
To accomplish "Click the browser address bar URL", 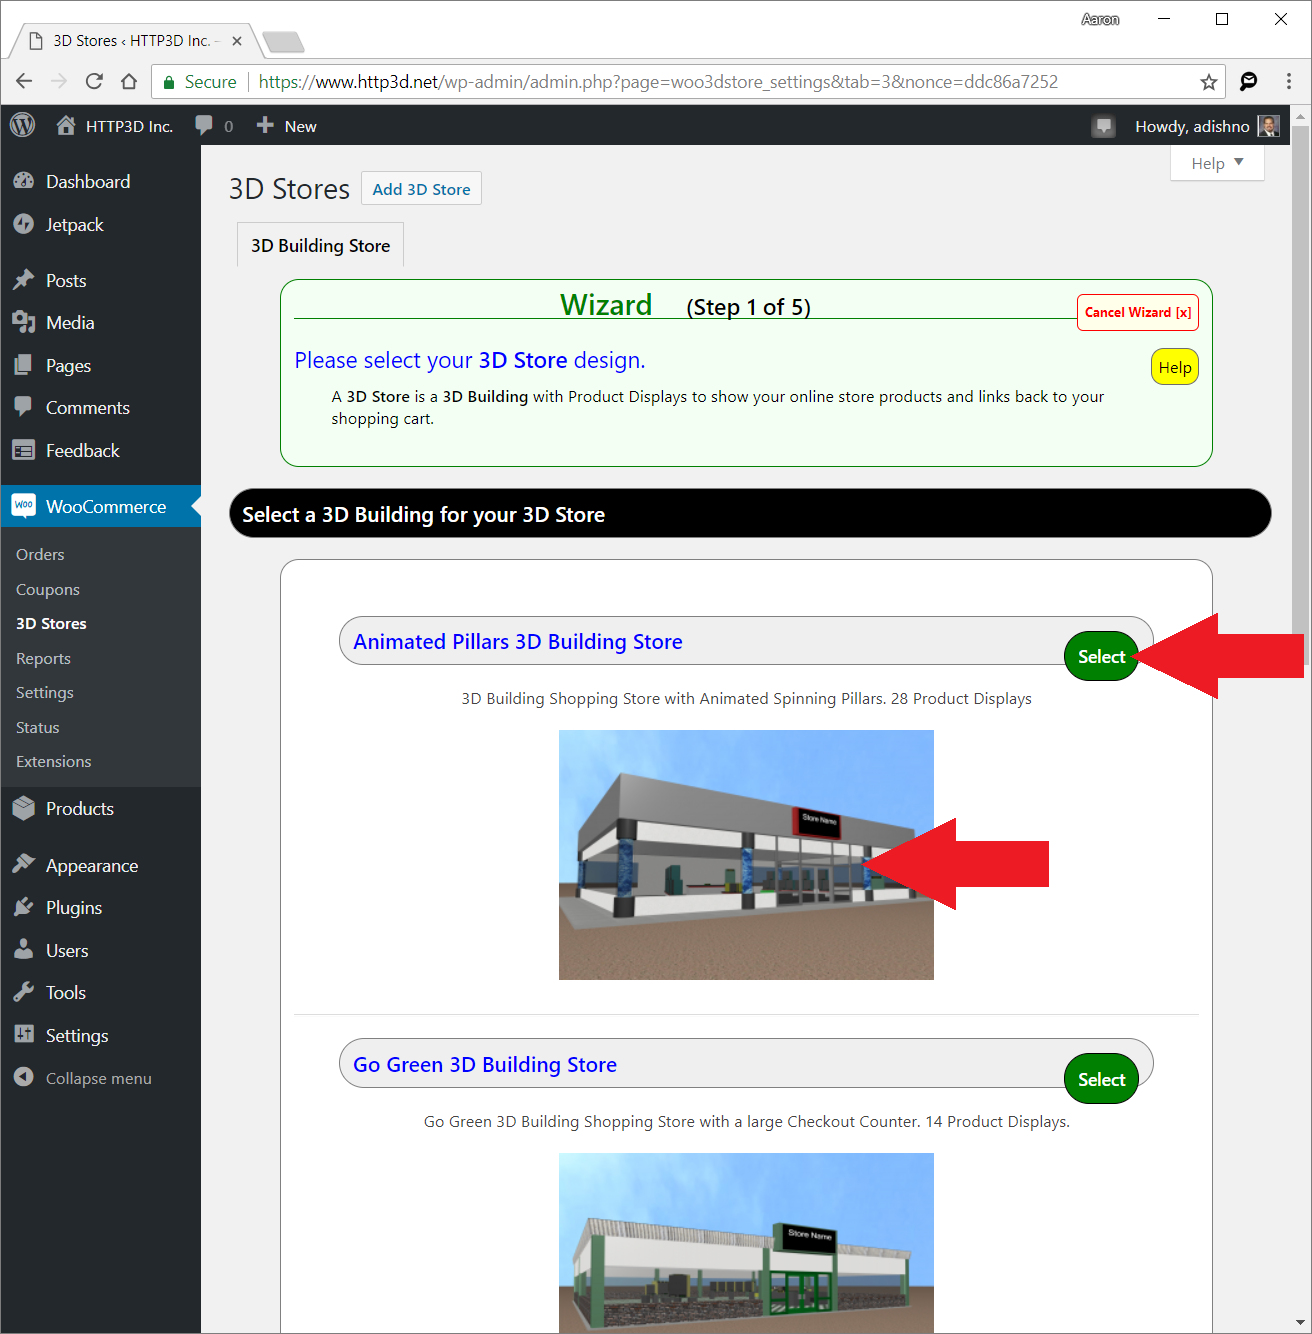I will 657,82.
